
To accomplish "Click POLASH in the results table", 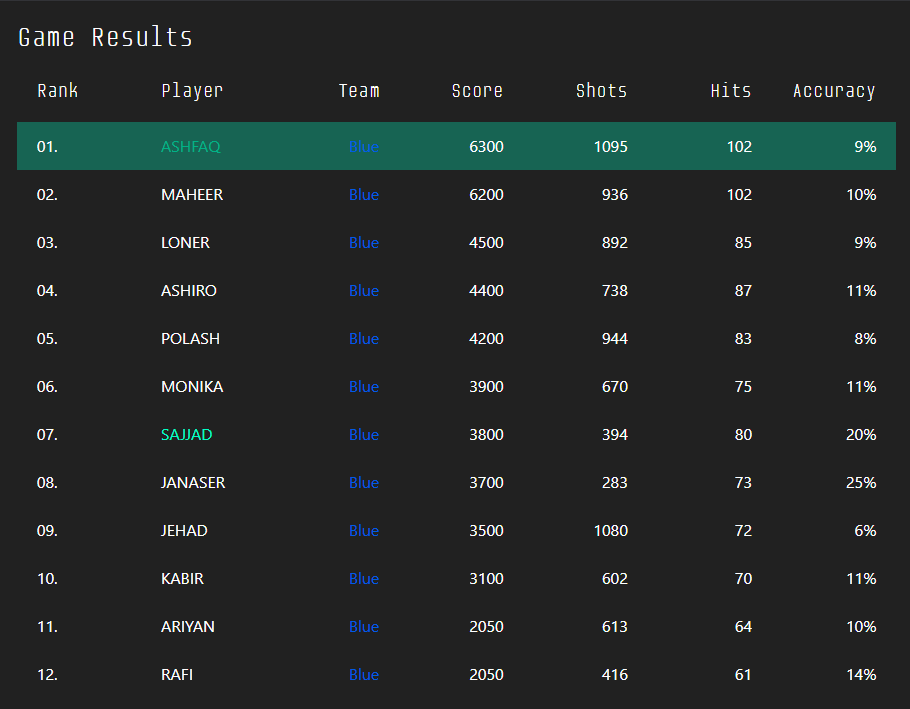I will pos(190,339).
